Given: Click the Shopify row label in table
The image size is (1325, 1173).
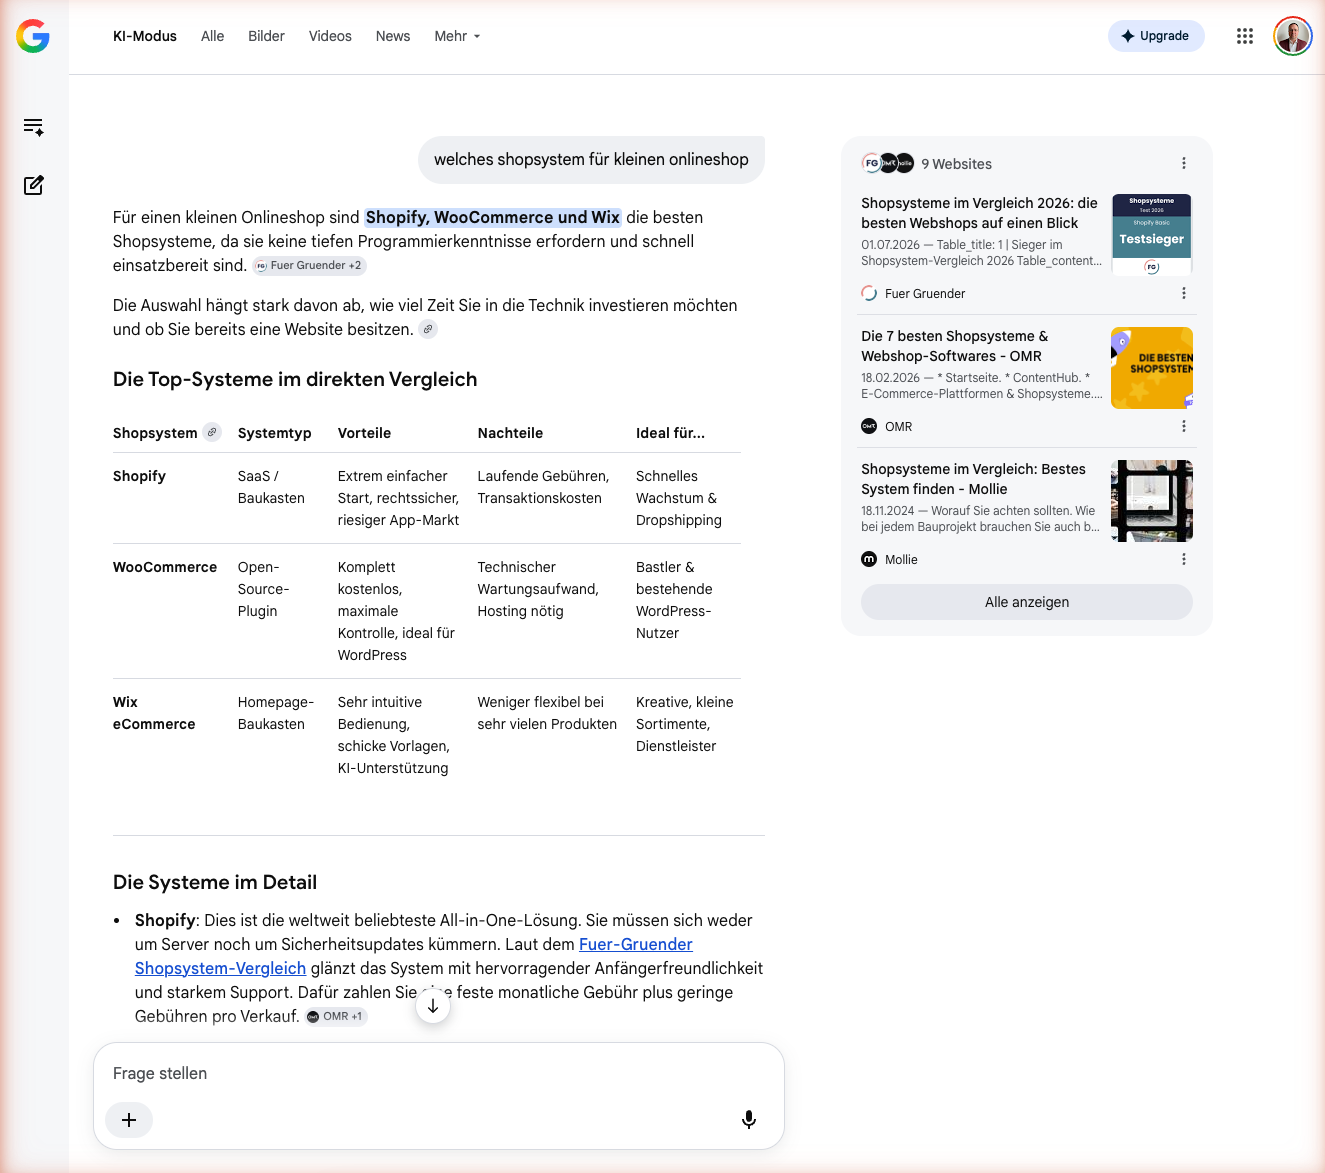Looking at the screenshot, I should coord(139,476).
